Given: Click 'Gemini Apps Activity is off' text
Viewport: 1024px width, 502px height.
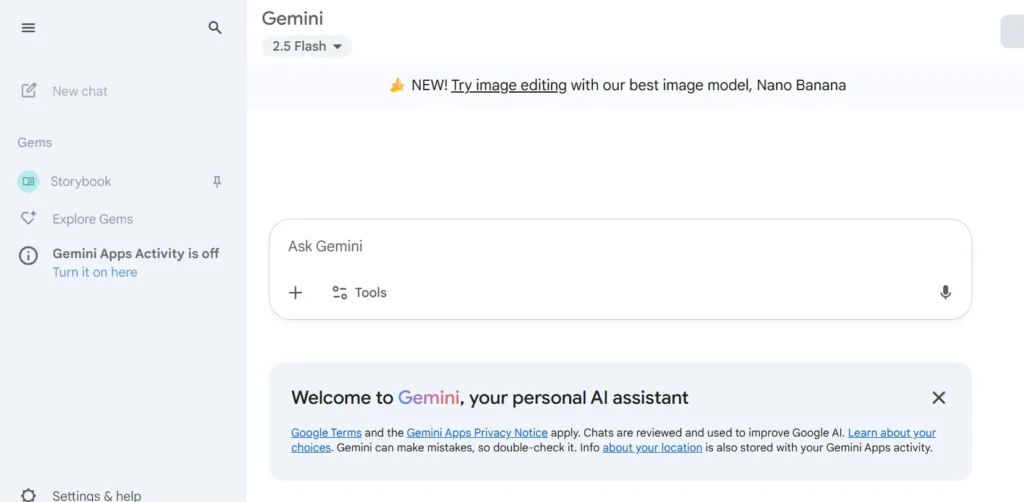Looking at the screenshot, I should 136,253.
